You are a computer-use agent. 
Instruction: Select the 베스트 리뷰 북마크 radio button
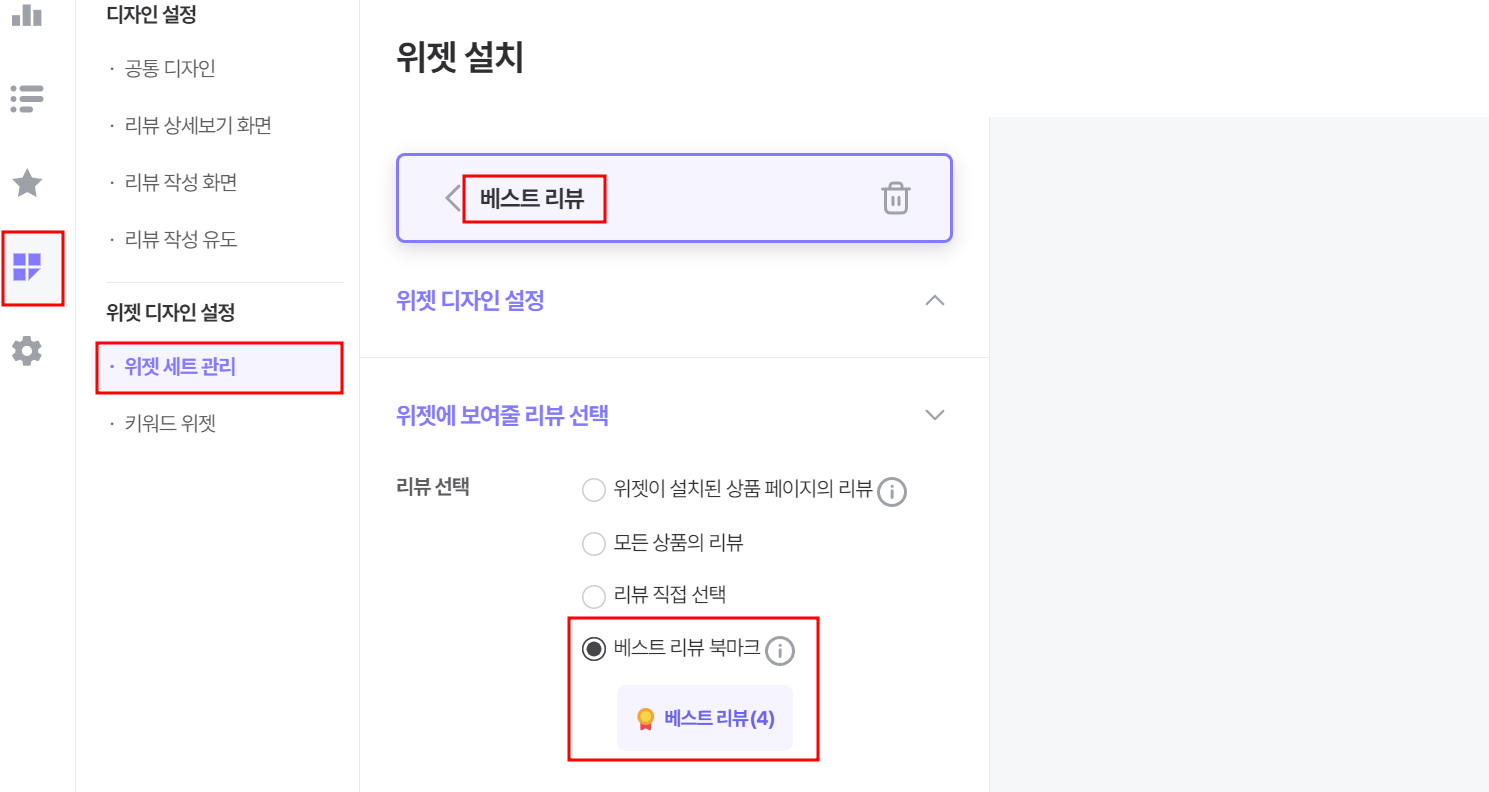[594, 650]
